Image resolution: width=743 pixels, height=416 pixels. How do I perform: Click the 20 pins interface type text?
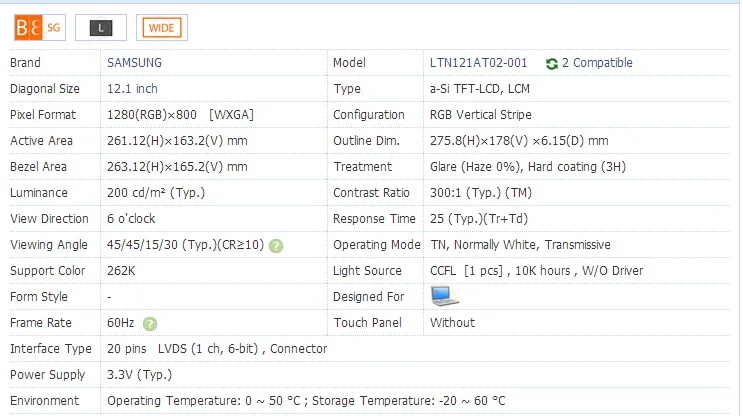point(127,349)
